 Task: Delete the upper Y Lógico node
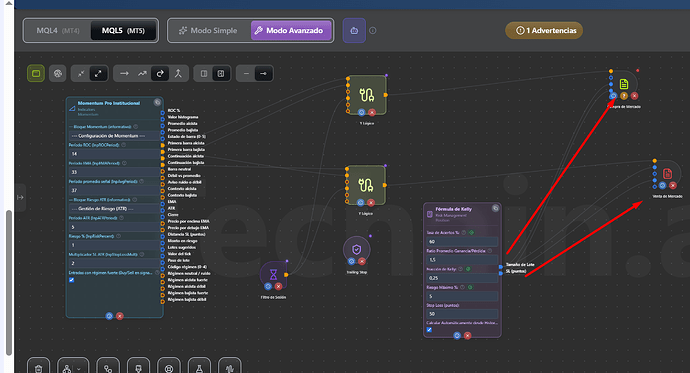coord(372,113)
